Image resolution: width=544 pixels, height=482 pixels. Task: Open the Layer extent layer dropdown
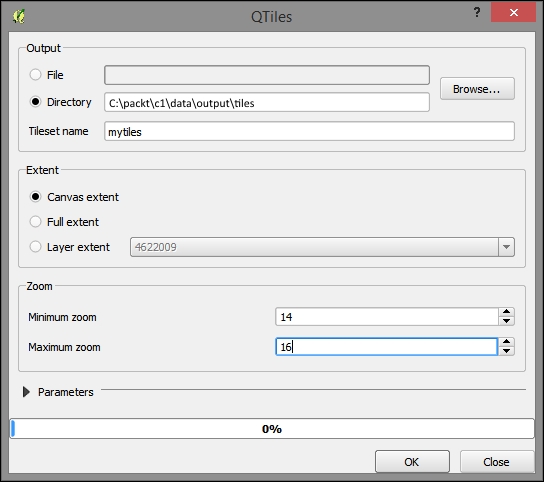point(506,247)
